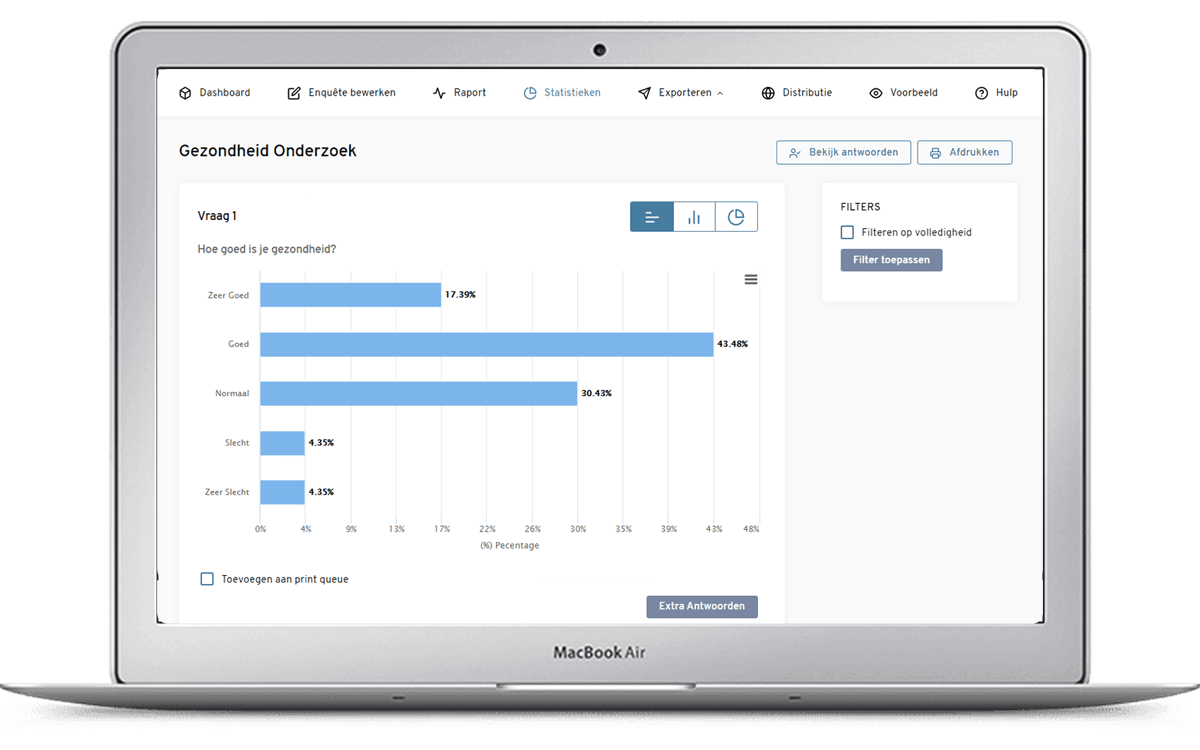Click the Afdrukken print button
This screenshot has height=750, width=1200.
click(965, 153)
